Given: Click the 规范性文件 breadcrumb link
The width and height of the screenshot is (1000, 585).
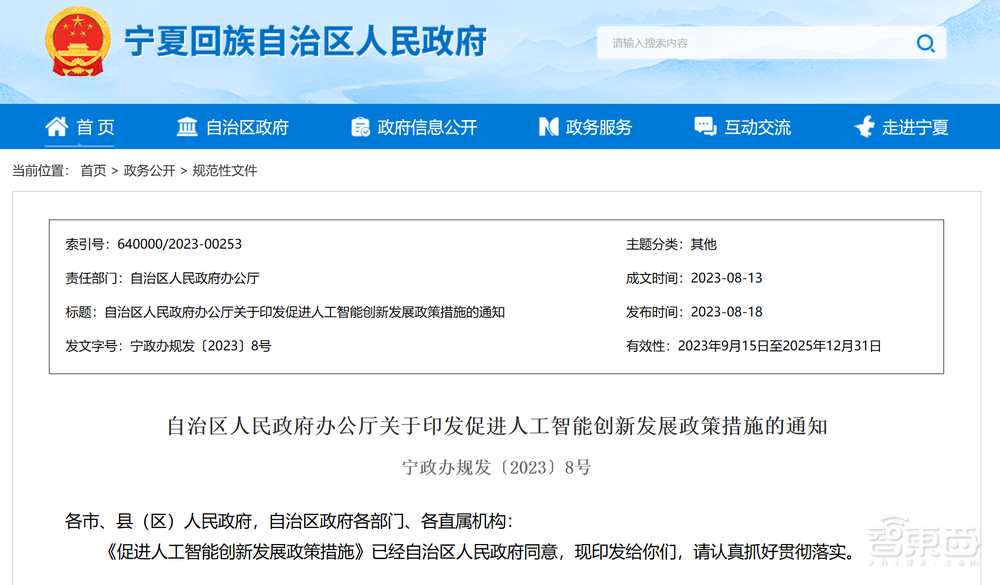Looking at the screenshot, I should click(227, 170).
